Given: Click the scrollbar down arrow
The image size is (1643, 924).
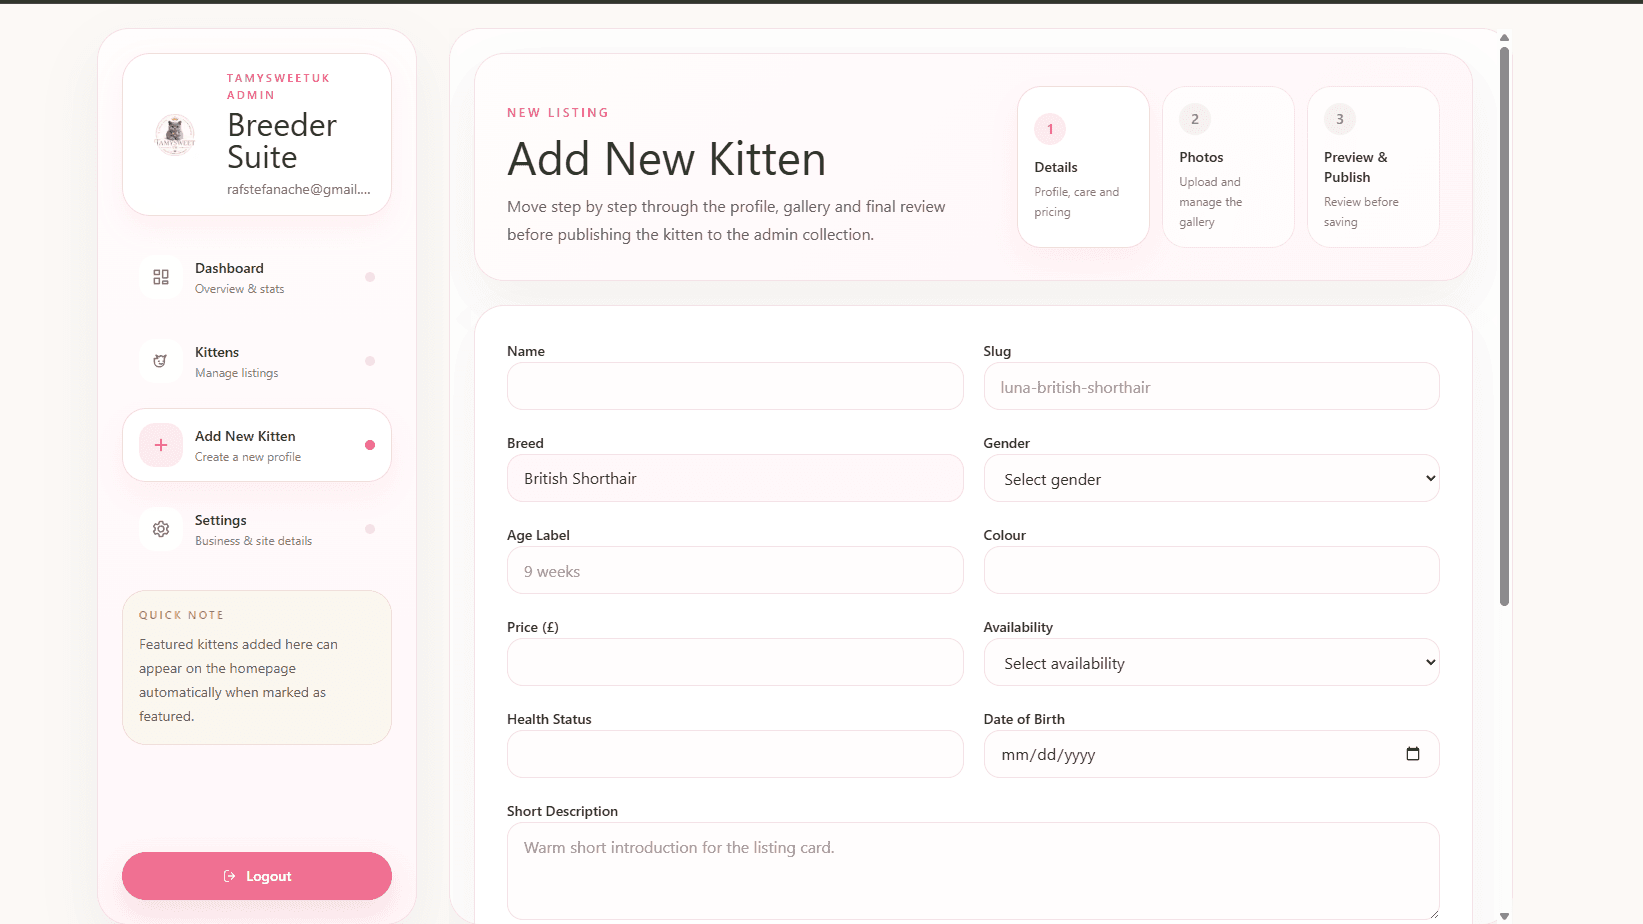Looking at the screenshot, I should tap(1504, 916).
